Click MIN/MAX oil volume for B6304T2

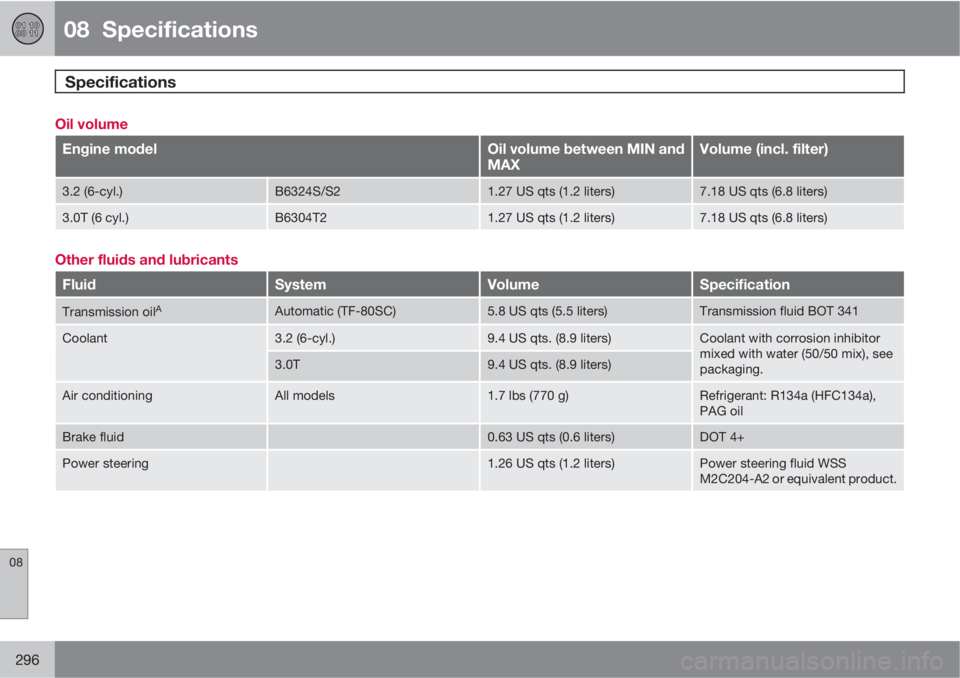click(x=586, y=217)
